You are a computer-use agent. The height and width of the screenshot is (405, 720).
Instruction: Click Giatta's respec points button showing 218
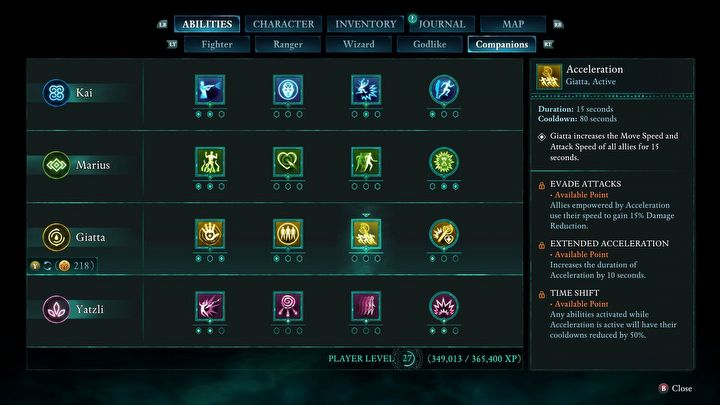coord(62,265)
